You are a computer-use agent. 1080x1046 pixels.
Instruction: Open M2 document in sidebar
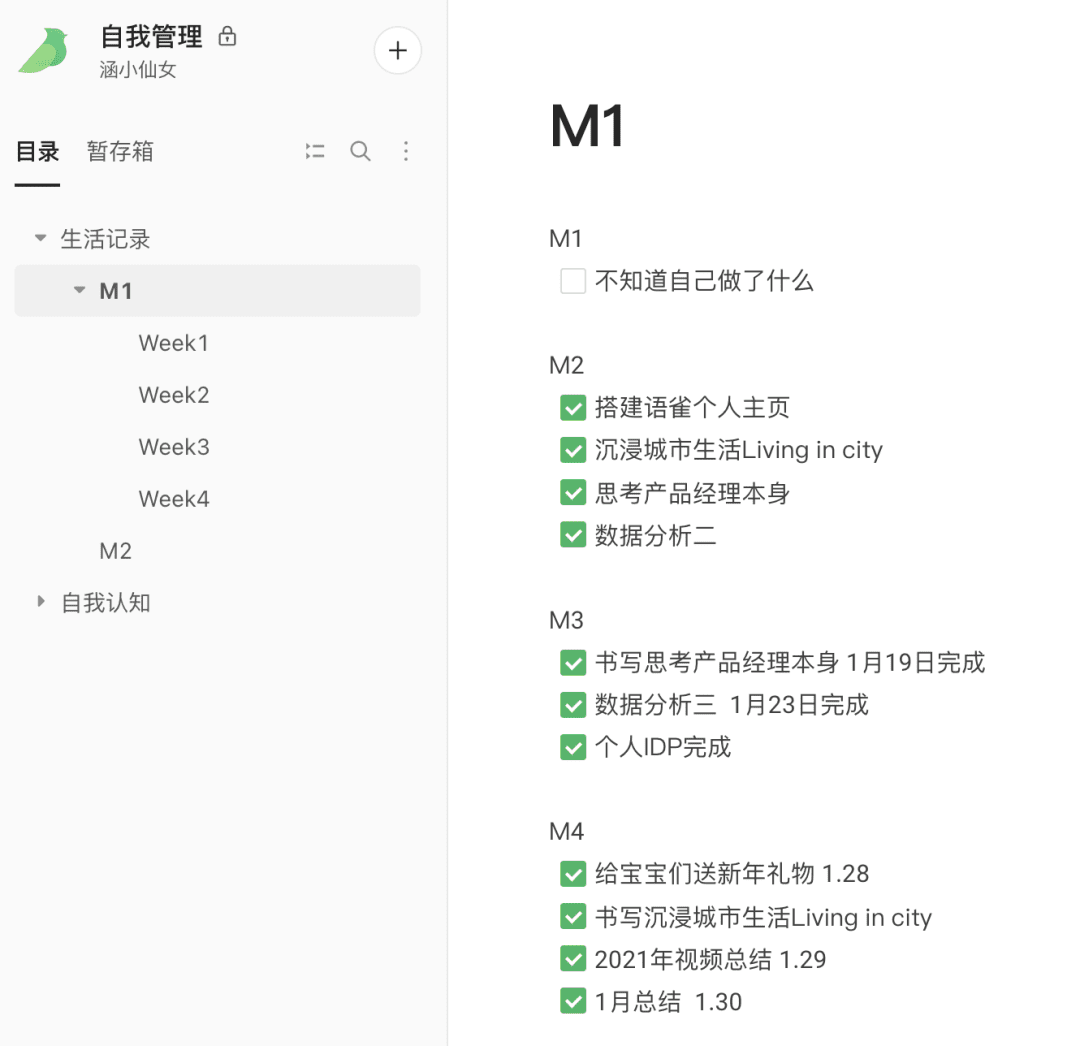click(x=116, y=551)
